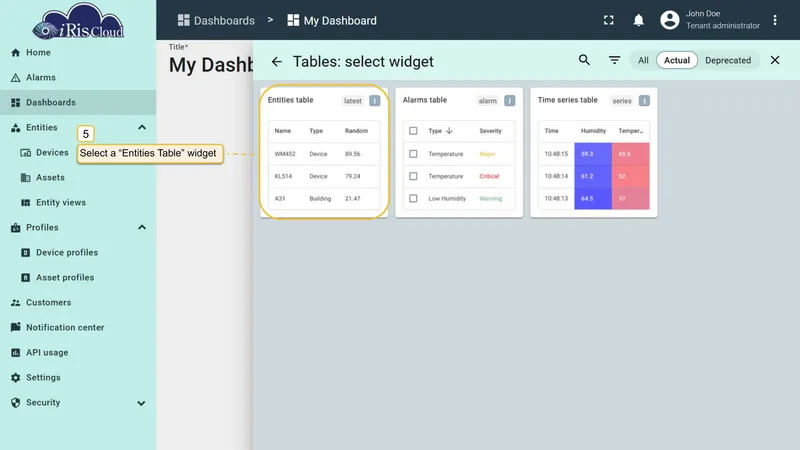
Task: Select the All filter tab
Action: tap(643, 60)
